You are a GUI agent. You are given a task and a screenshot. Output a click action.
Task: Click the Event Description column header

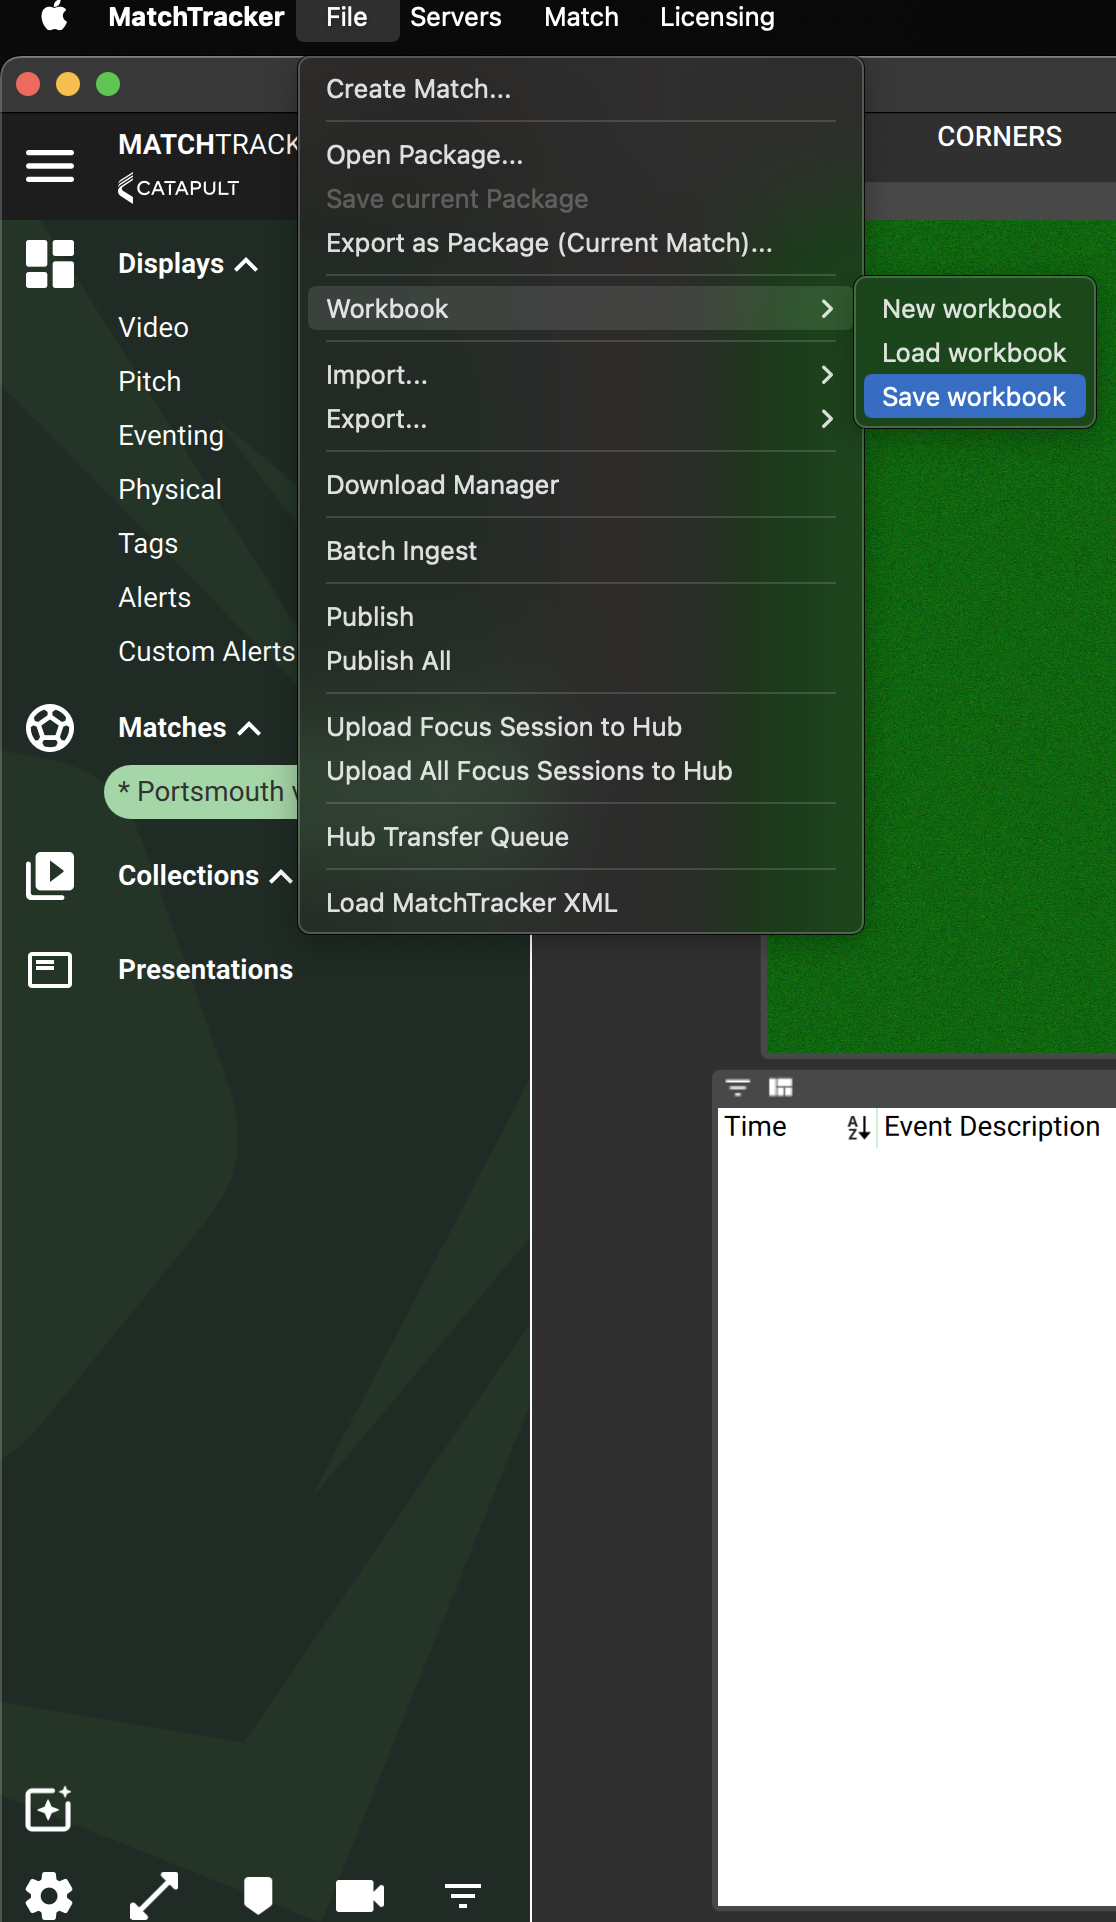[992, 1127]
